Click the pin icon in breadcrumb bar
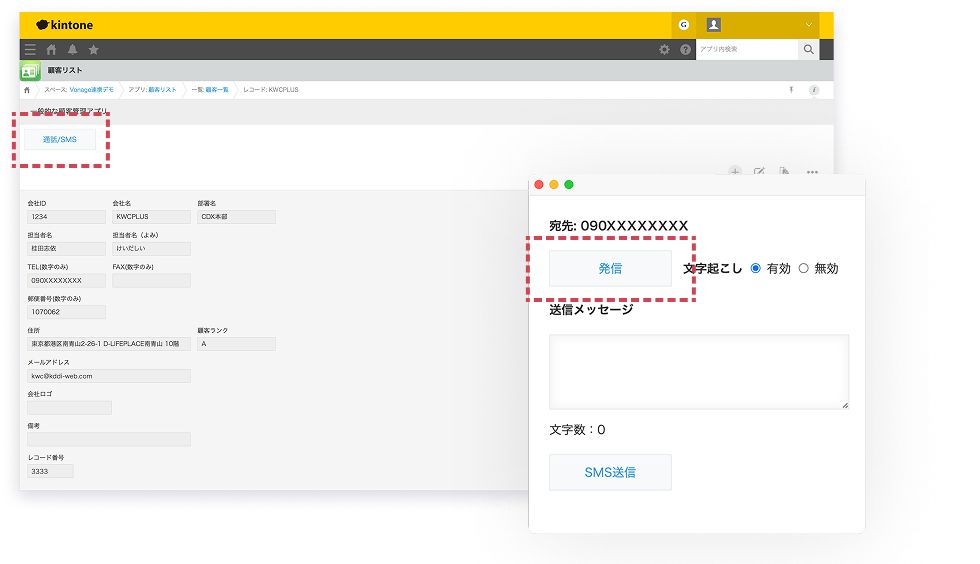980x564 pixels. (791, 90)
